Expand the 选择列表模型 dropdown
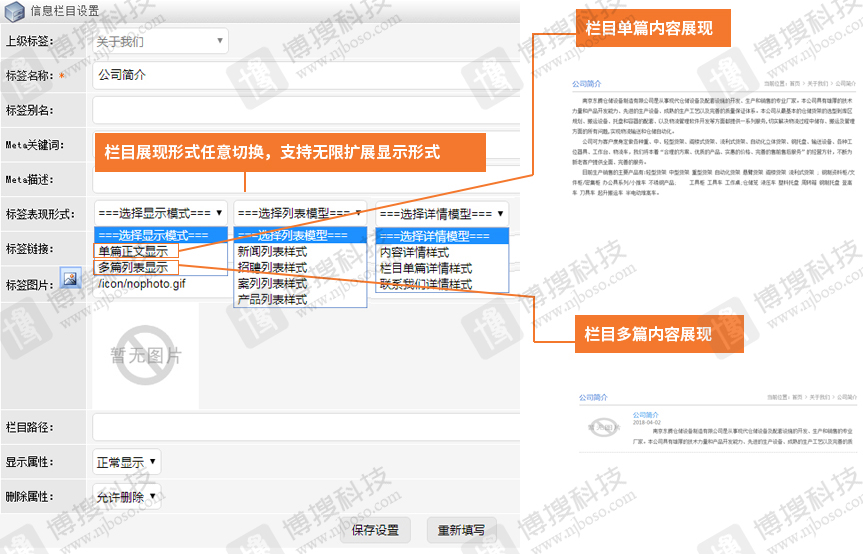 pyautogui.click(x=299, y=214)
